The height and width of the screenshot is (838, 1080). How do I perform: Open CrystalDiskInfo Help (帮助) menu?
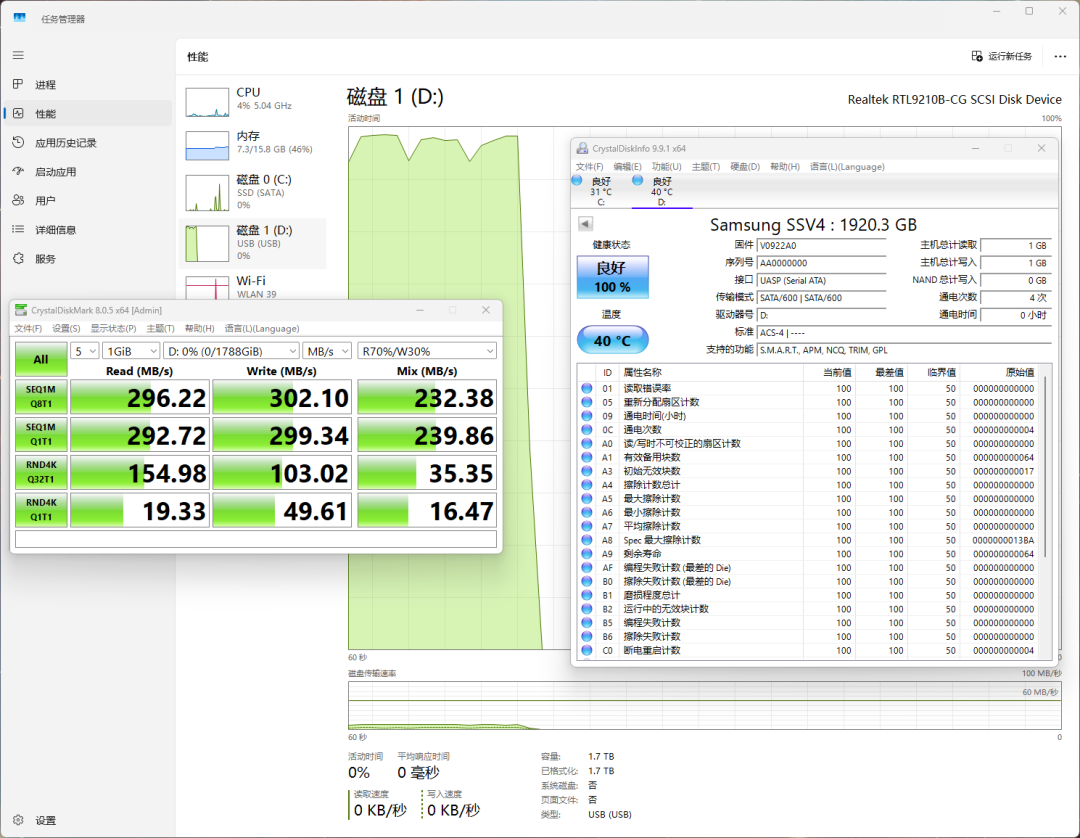tap(785, 167)
